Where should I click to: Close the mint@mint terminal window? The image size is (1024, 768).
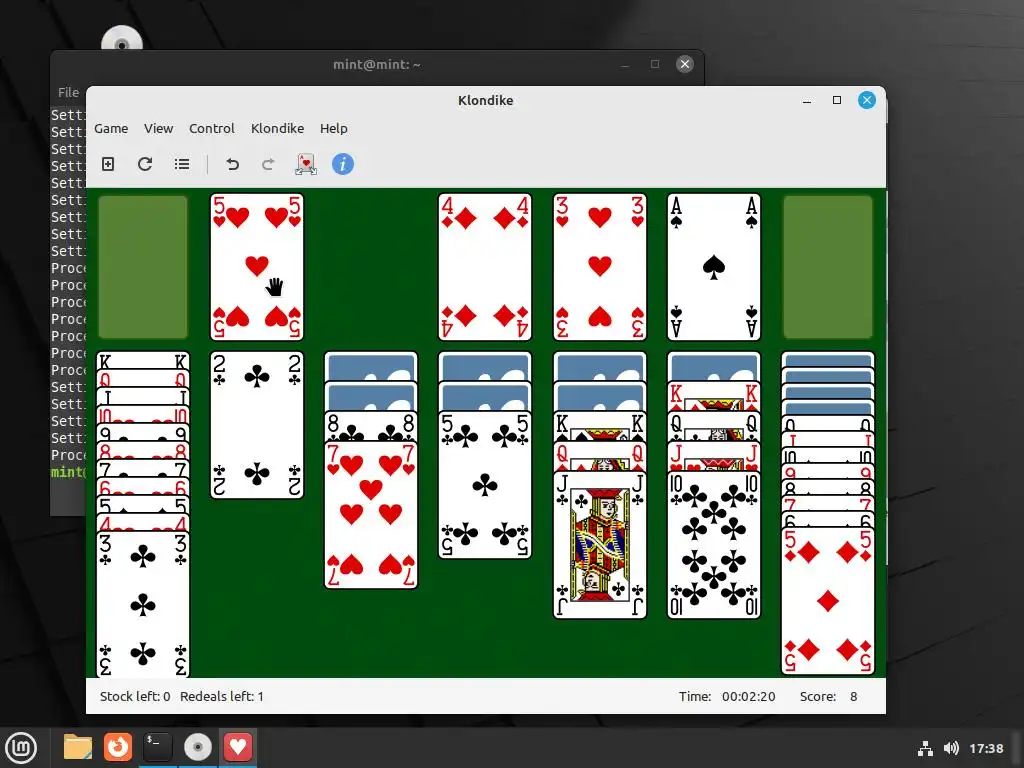684,64
